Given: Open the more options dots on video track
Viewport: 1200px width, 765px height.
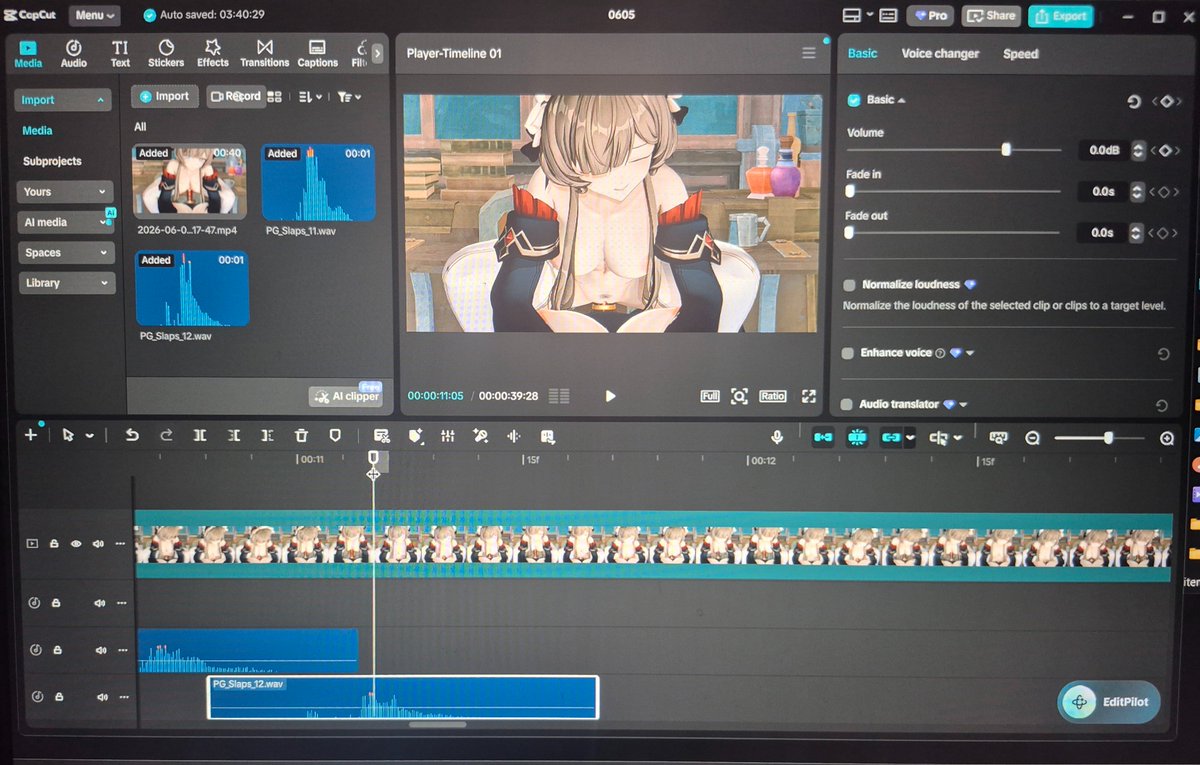Looking at the screenshot, I should tap(121, 544).
